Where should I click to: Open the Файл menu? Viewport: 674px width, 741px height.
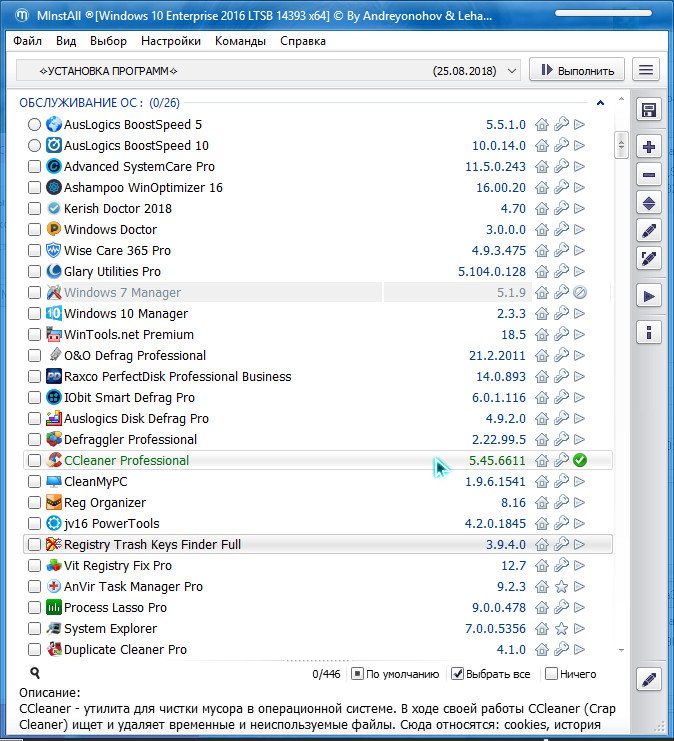pyautogui.click(x=27, y=41)
